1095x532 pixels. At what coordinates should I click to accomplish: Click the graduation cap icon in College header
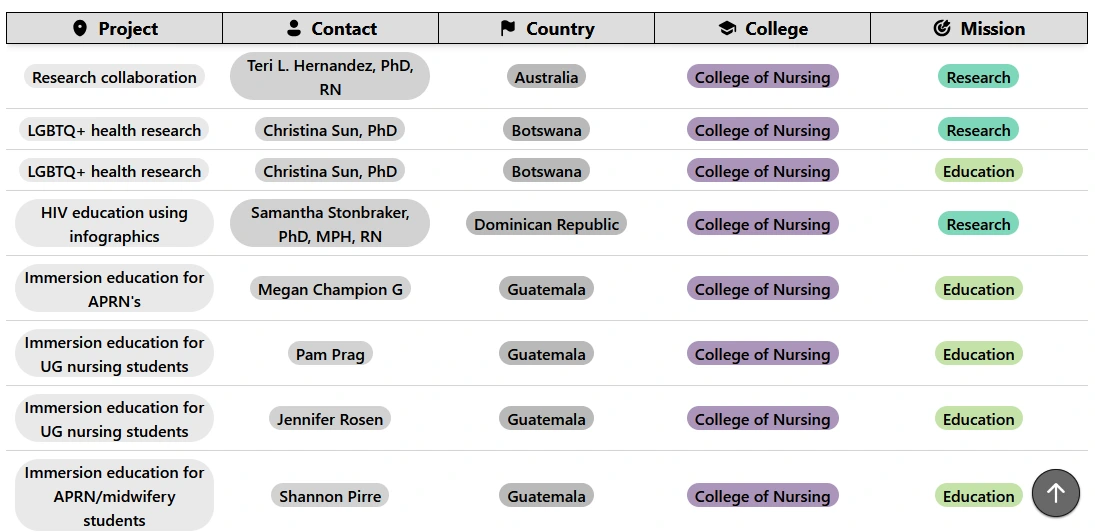click(727, 29)
